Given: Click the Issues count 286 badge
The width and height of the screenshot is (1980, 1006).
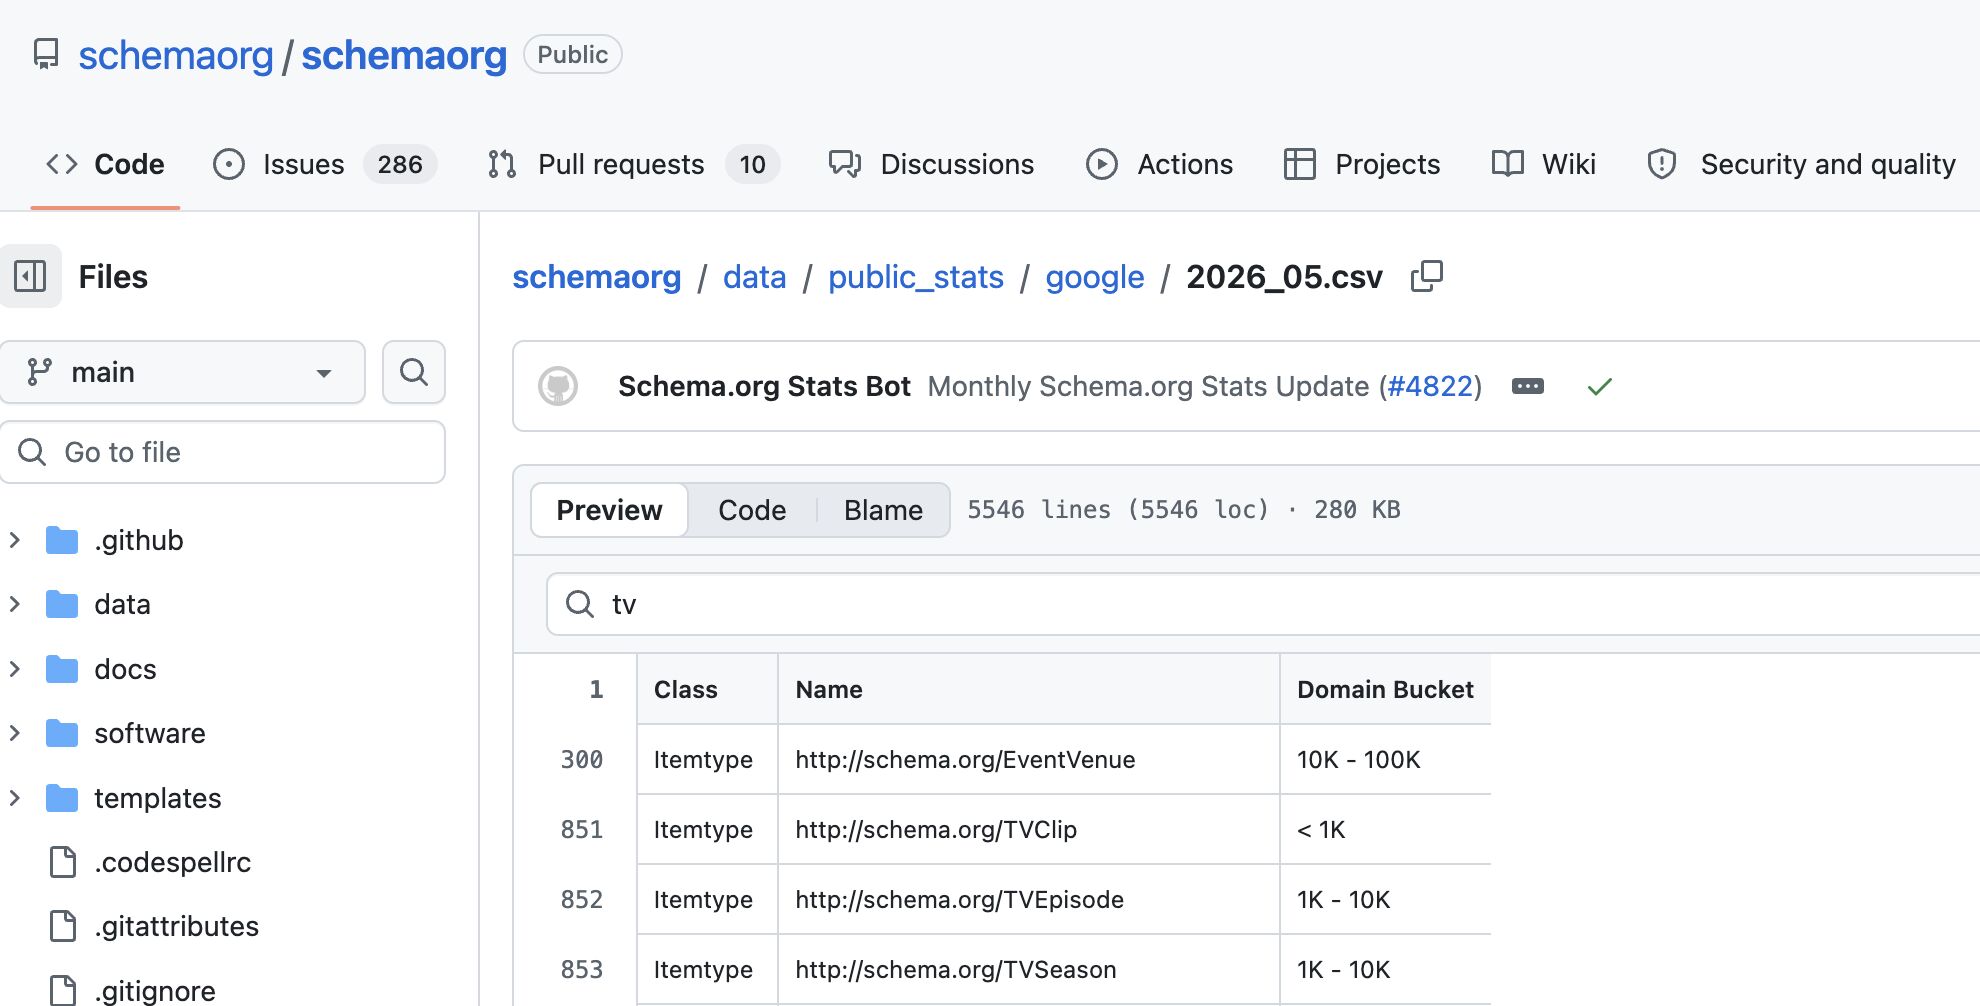Looking at the screenshot, I should coord(400,164).
